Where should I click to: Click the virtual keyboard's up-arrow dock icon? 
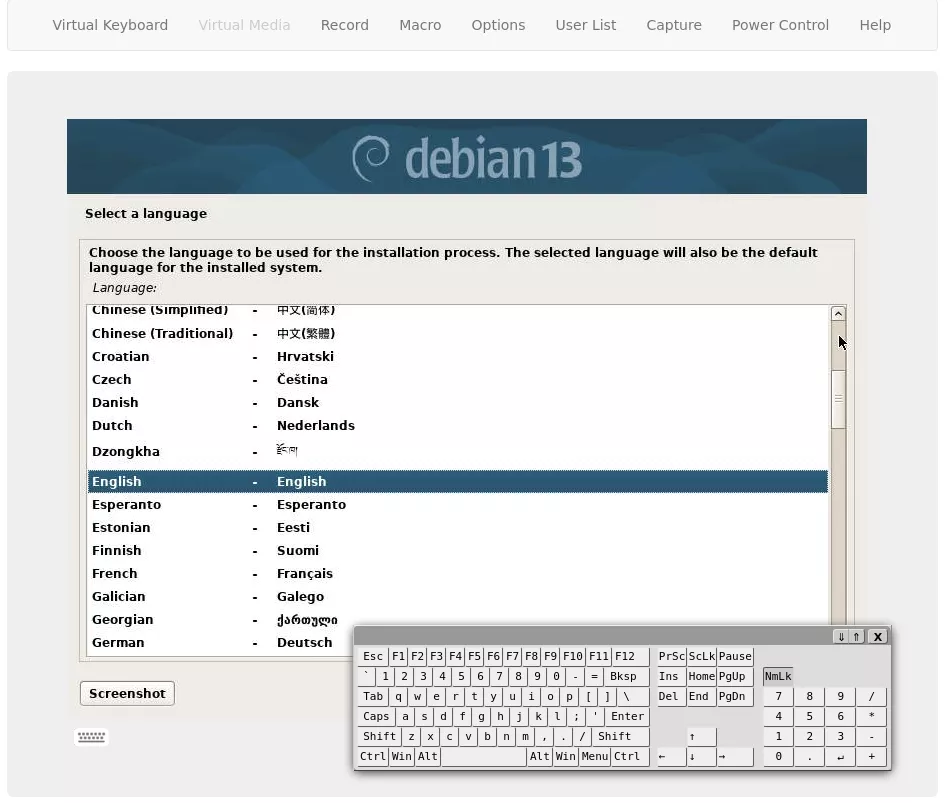856,637
